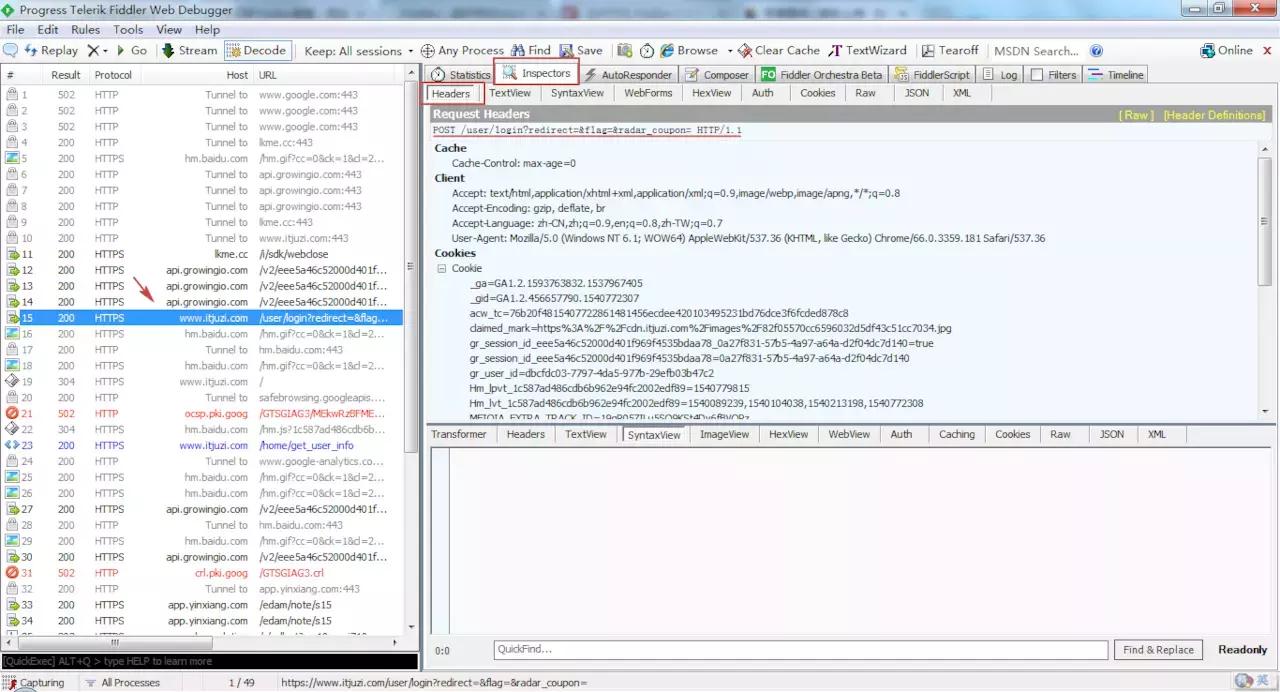This screenshot has height=692, width=1280.
Task: Open the Rules menu
Action: click(x=85, y=30)
